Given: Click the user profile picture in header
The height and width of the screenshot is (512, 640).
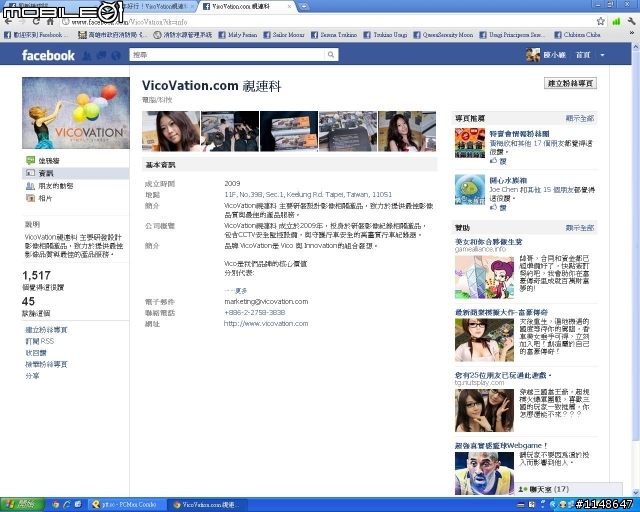Looking at the screenshot, I should (533, 55).
